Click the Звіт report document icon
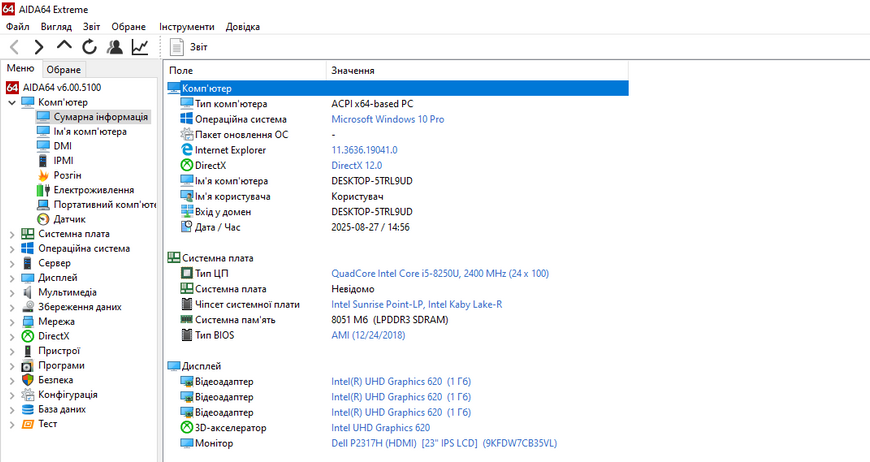The image size is (870, 462). (176, 47)
